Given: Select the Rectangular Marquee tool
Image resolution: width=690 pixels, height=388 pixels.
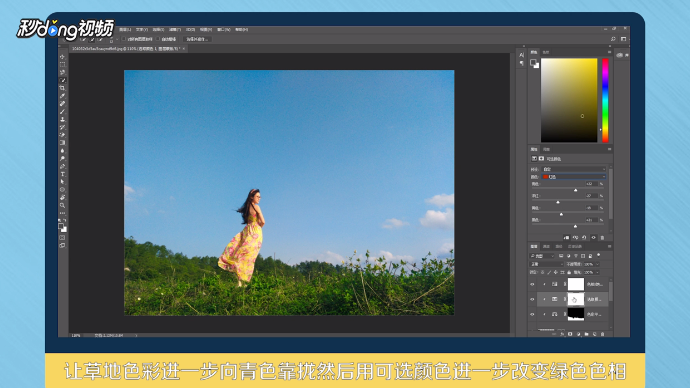Looking at the screenshot, I should click(62, 65).
